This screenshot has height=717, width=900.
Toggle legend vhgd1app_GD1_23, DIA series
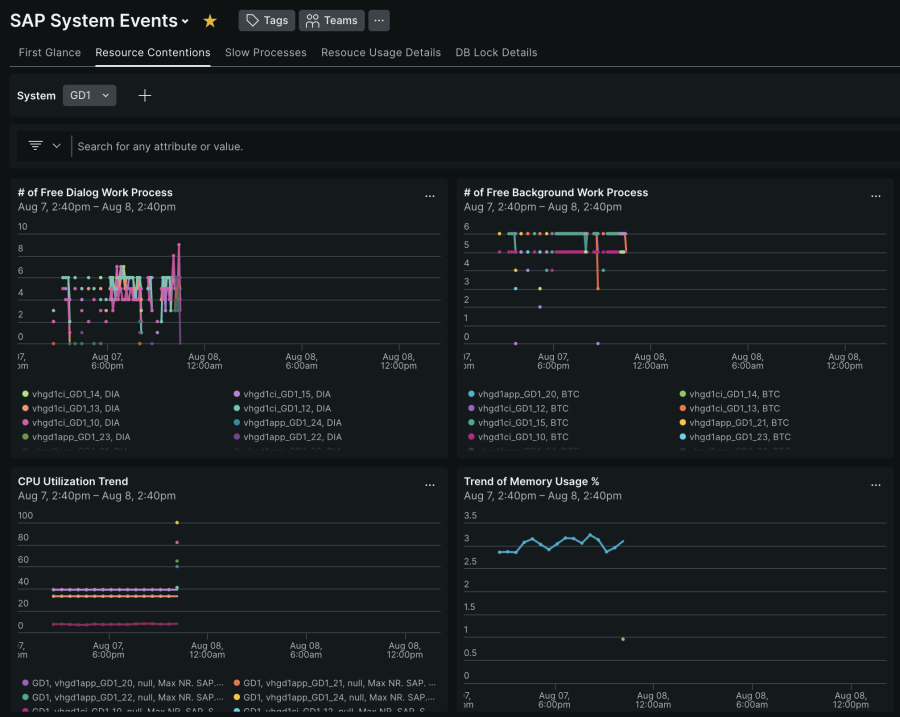point(76,437)
